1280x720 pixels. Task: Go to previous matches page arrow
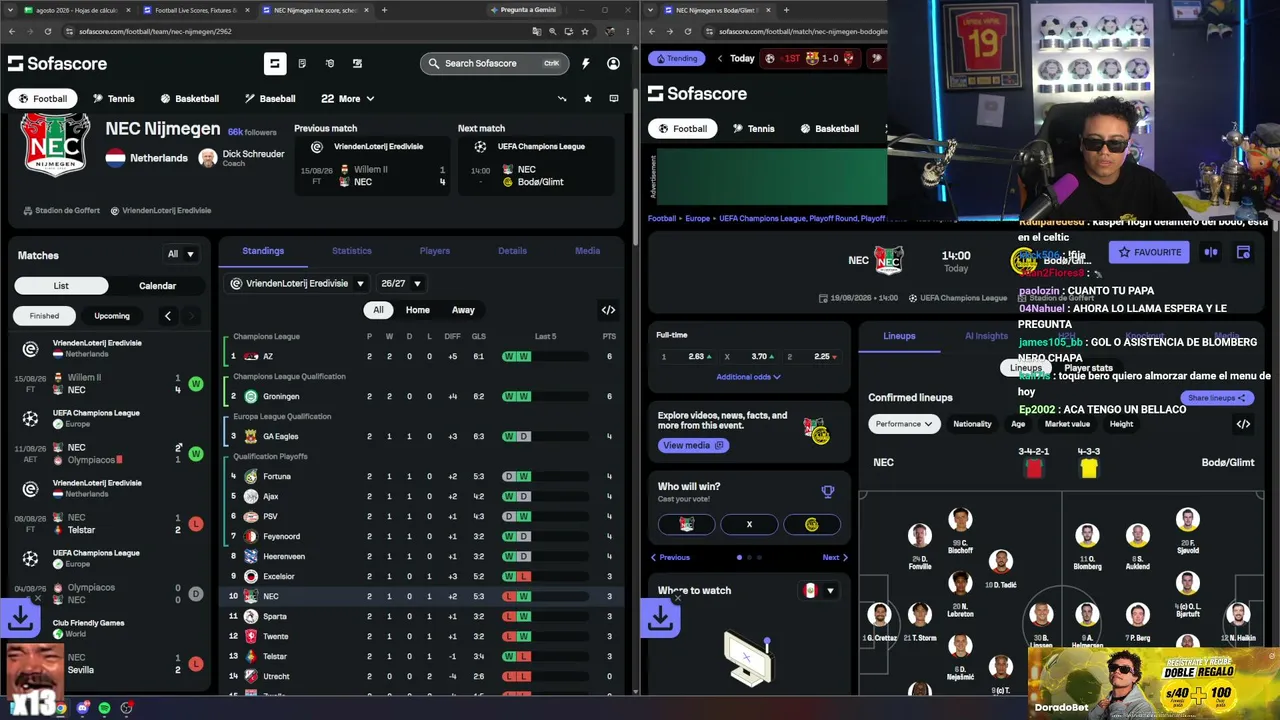167,316
